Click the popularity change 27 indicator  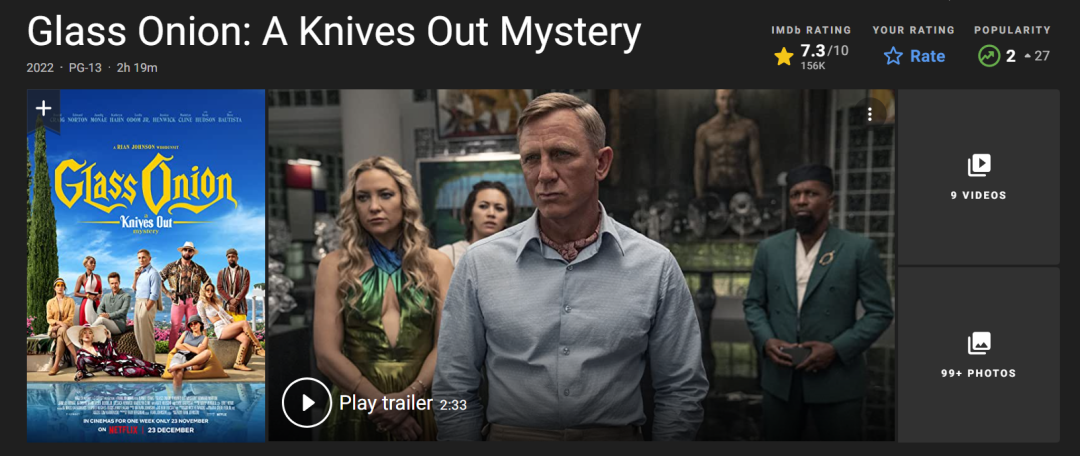click(x=1037, y=56)
